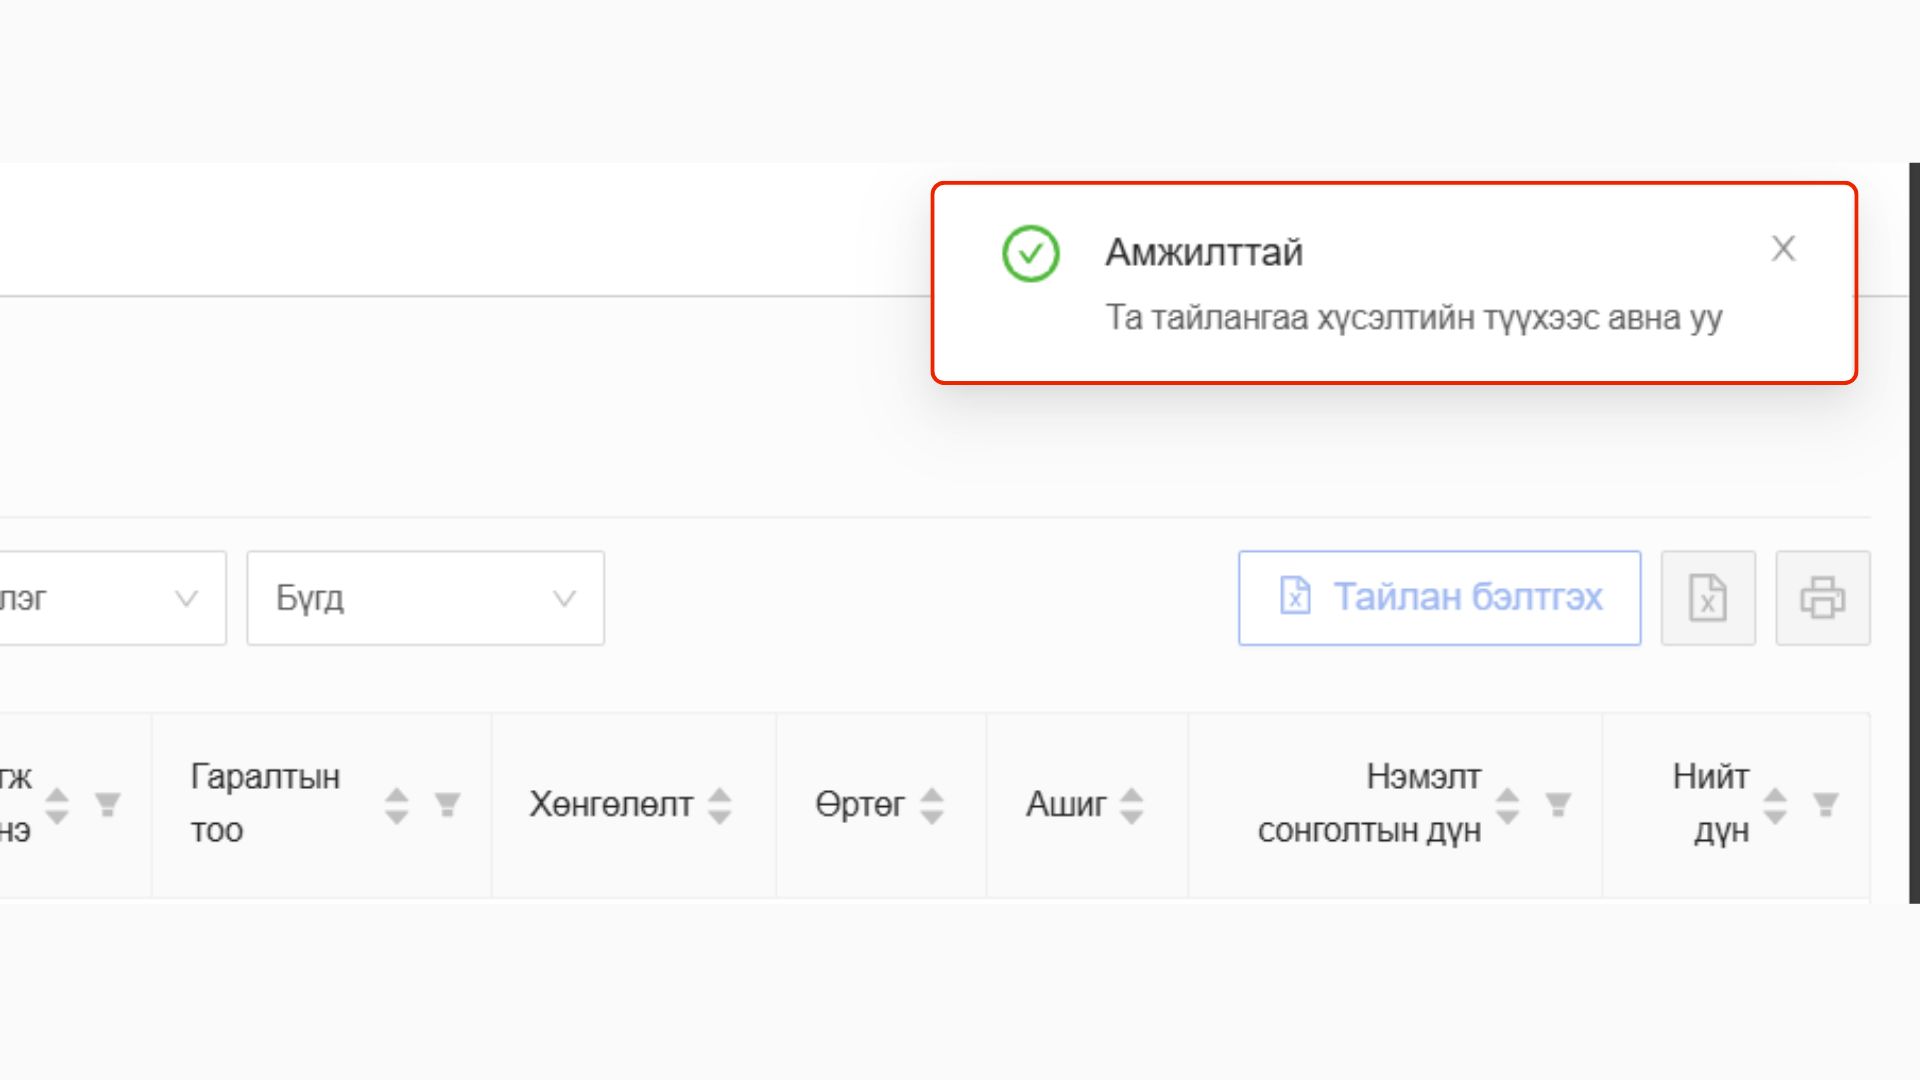Sort by Гаралтын тоо column arrows
Viewport: 1920px width, 1080px height.
pos(397,805)
